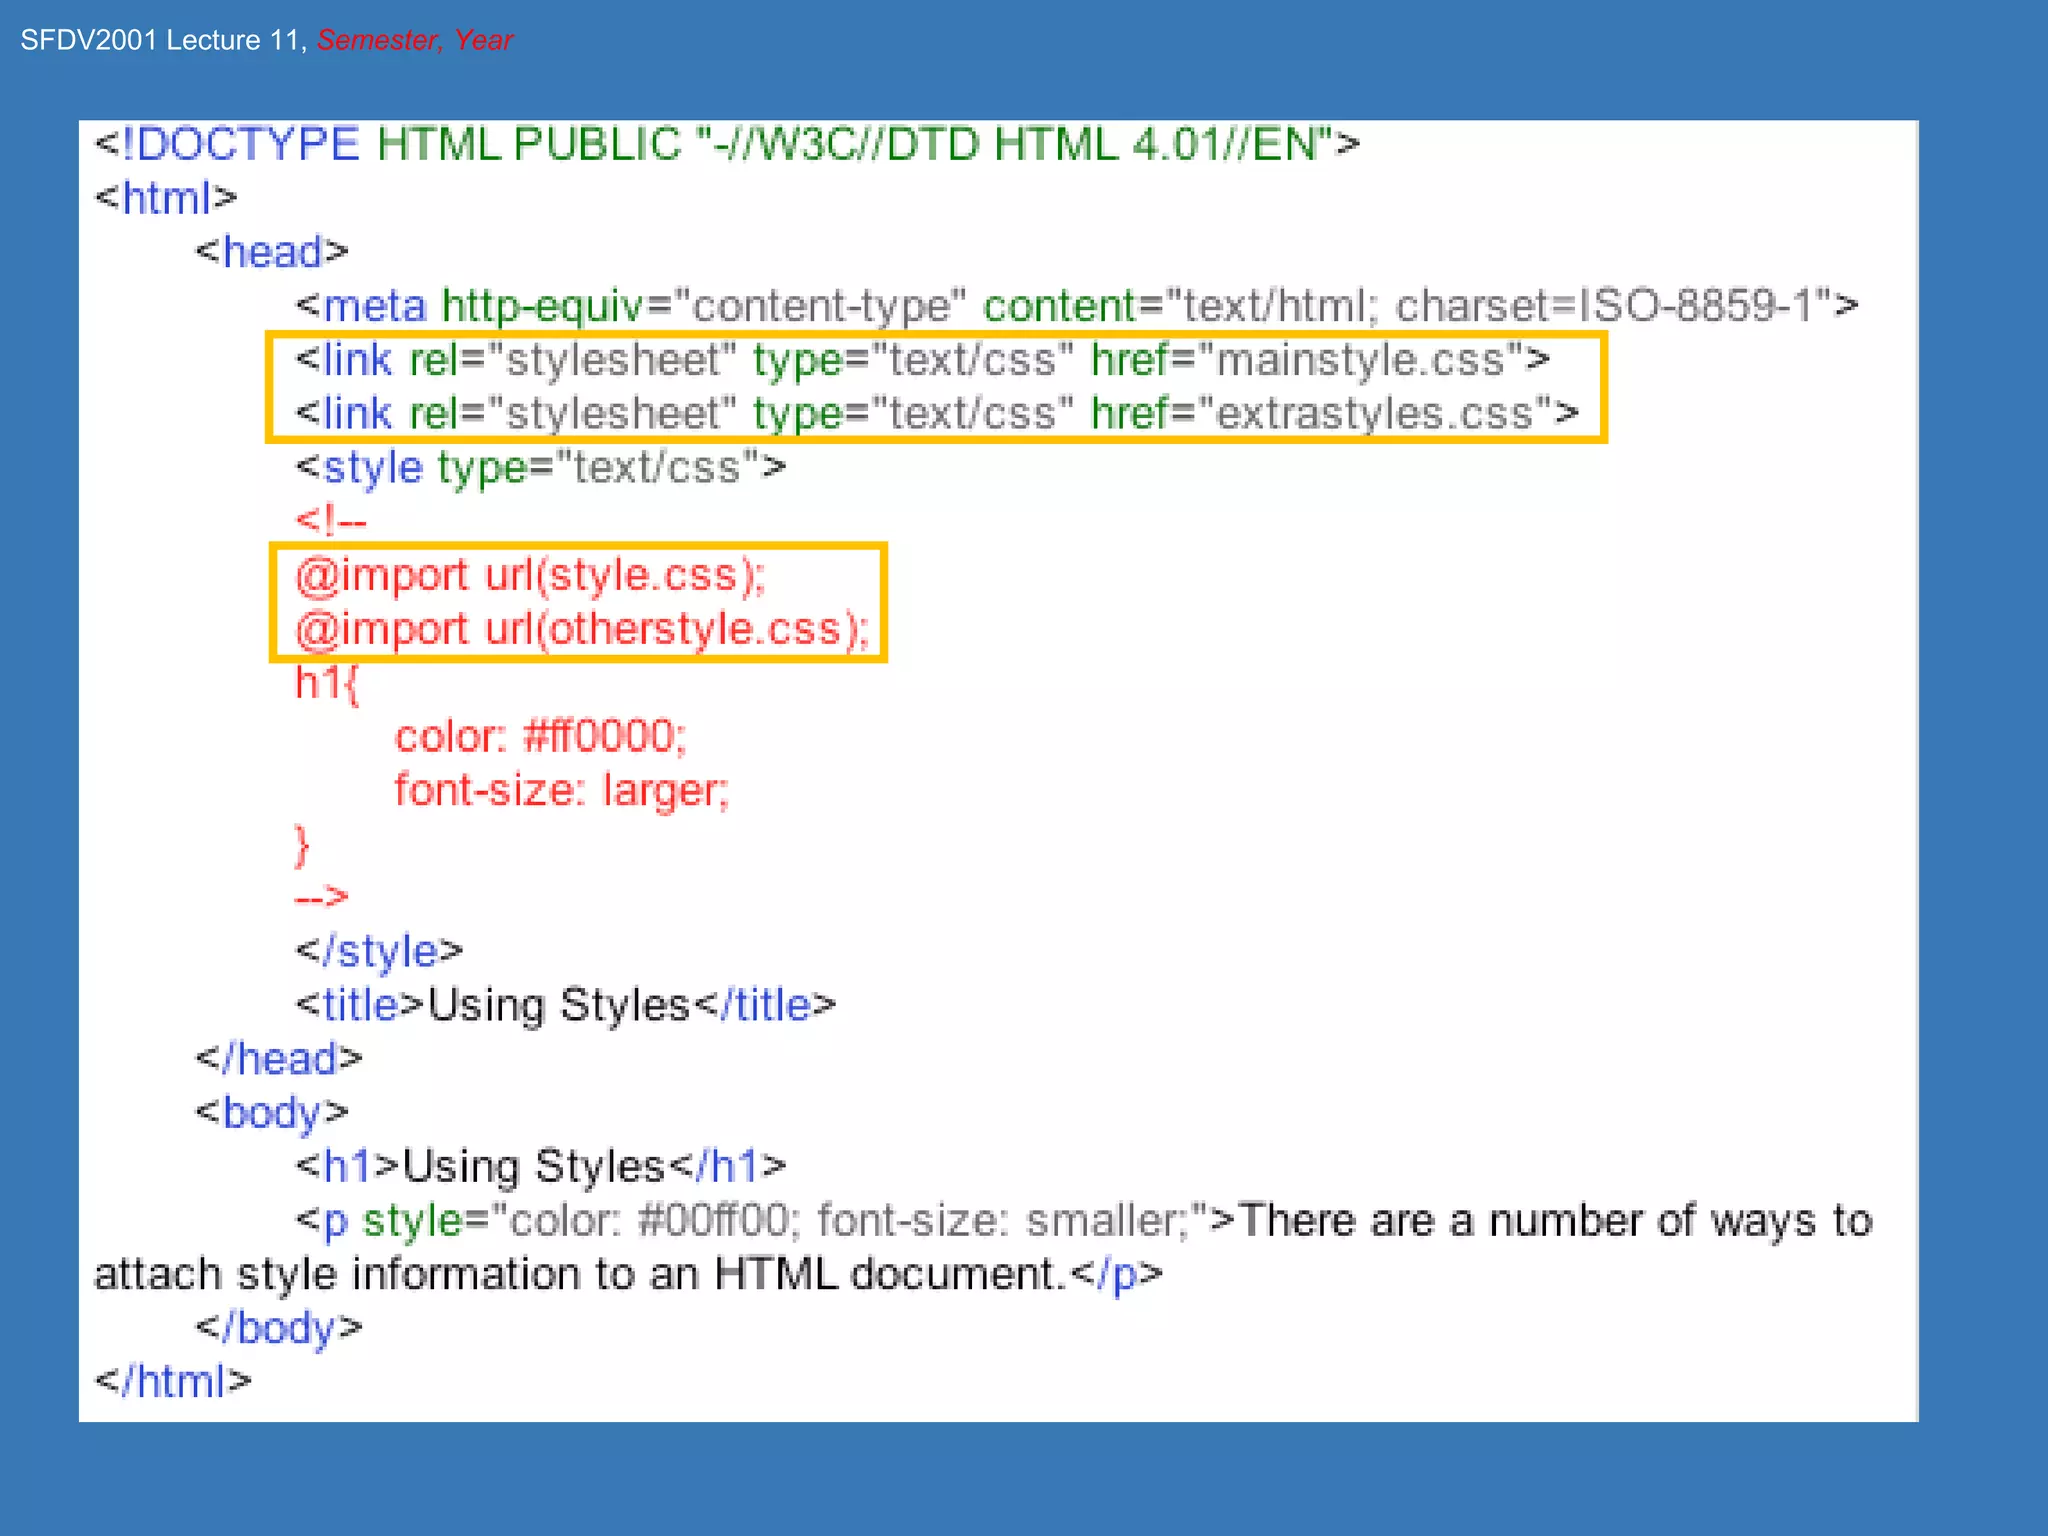
Task: Click the 'font-size: larger;' declaration
Action: 562,791
